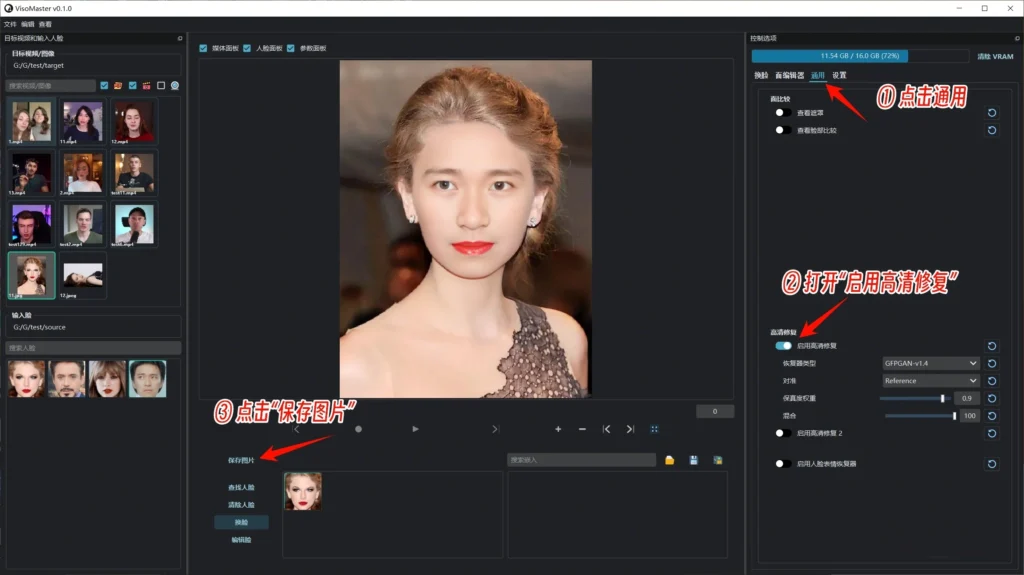Enable the 查看遮罩 toggle
The height and width of the screenshot is (575, 1024).
coord(783,113)
